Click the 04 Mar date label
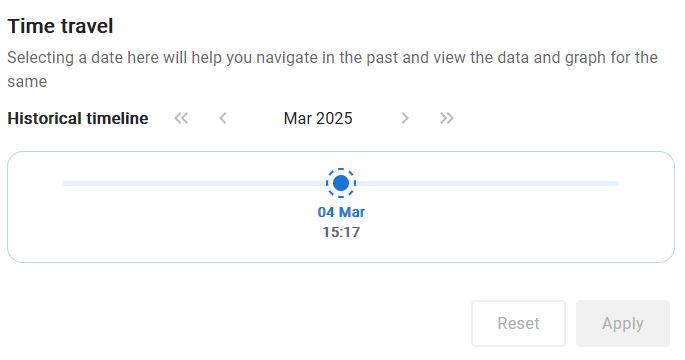This screenshot has height=360, width=685. tap(341, 212)
